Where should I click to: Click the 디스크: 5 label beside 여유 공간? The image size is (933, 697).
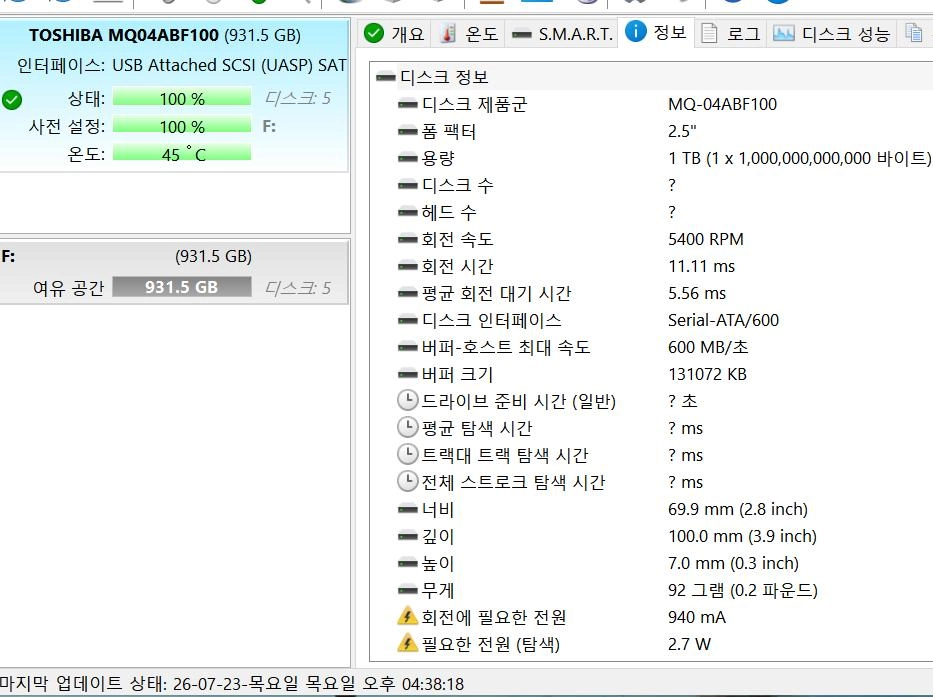click(297, 288)
